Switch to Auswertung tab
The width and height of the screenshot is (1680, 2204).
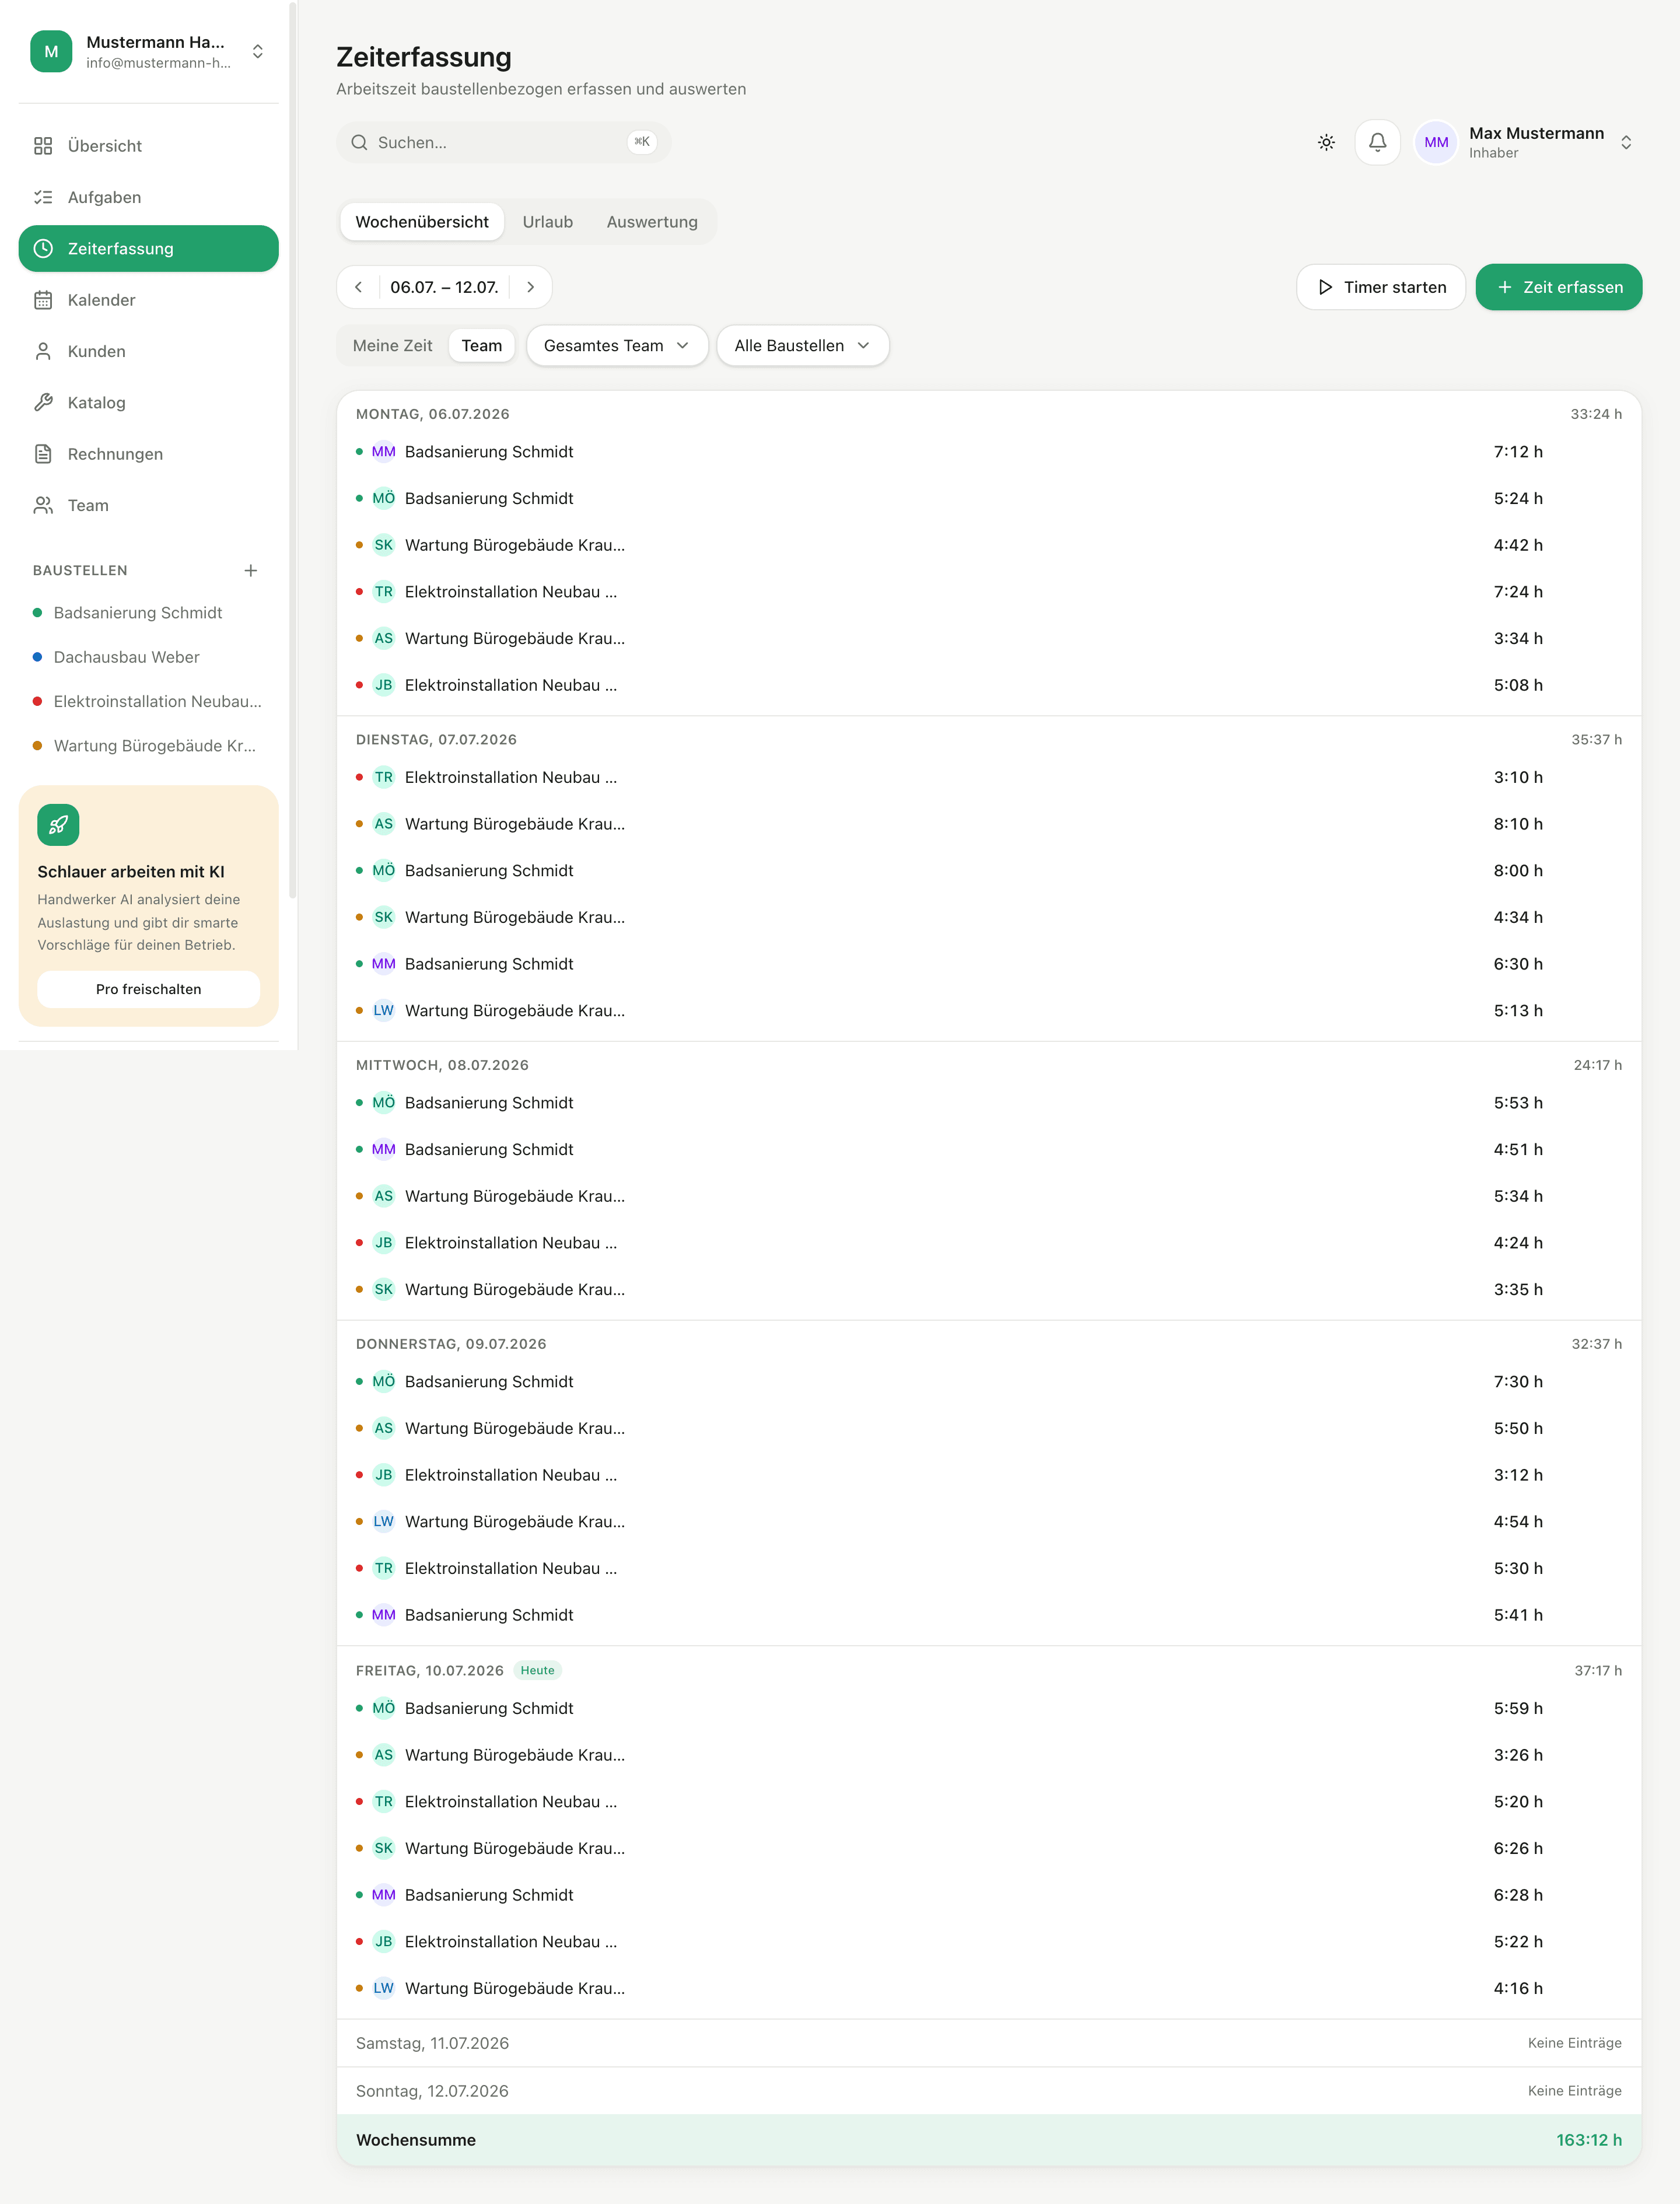(x=652, y=222)
